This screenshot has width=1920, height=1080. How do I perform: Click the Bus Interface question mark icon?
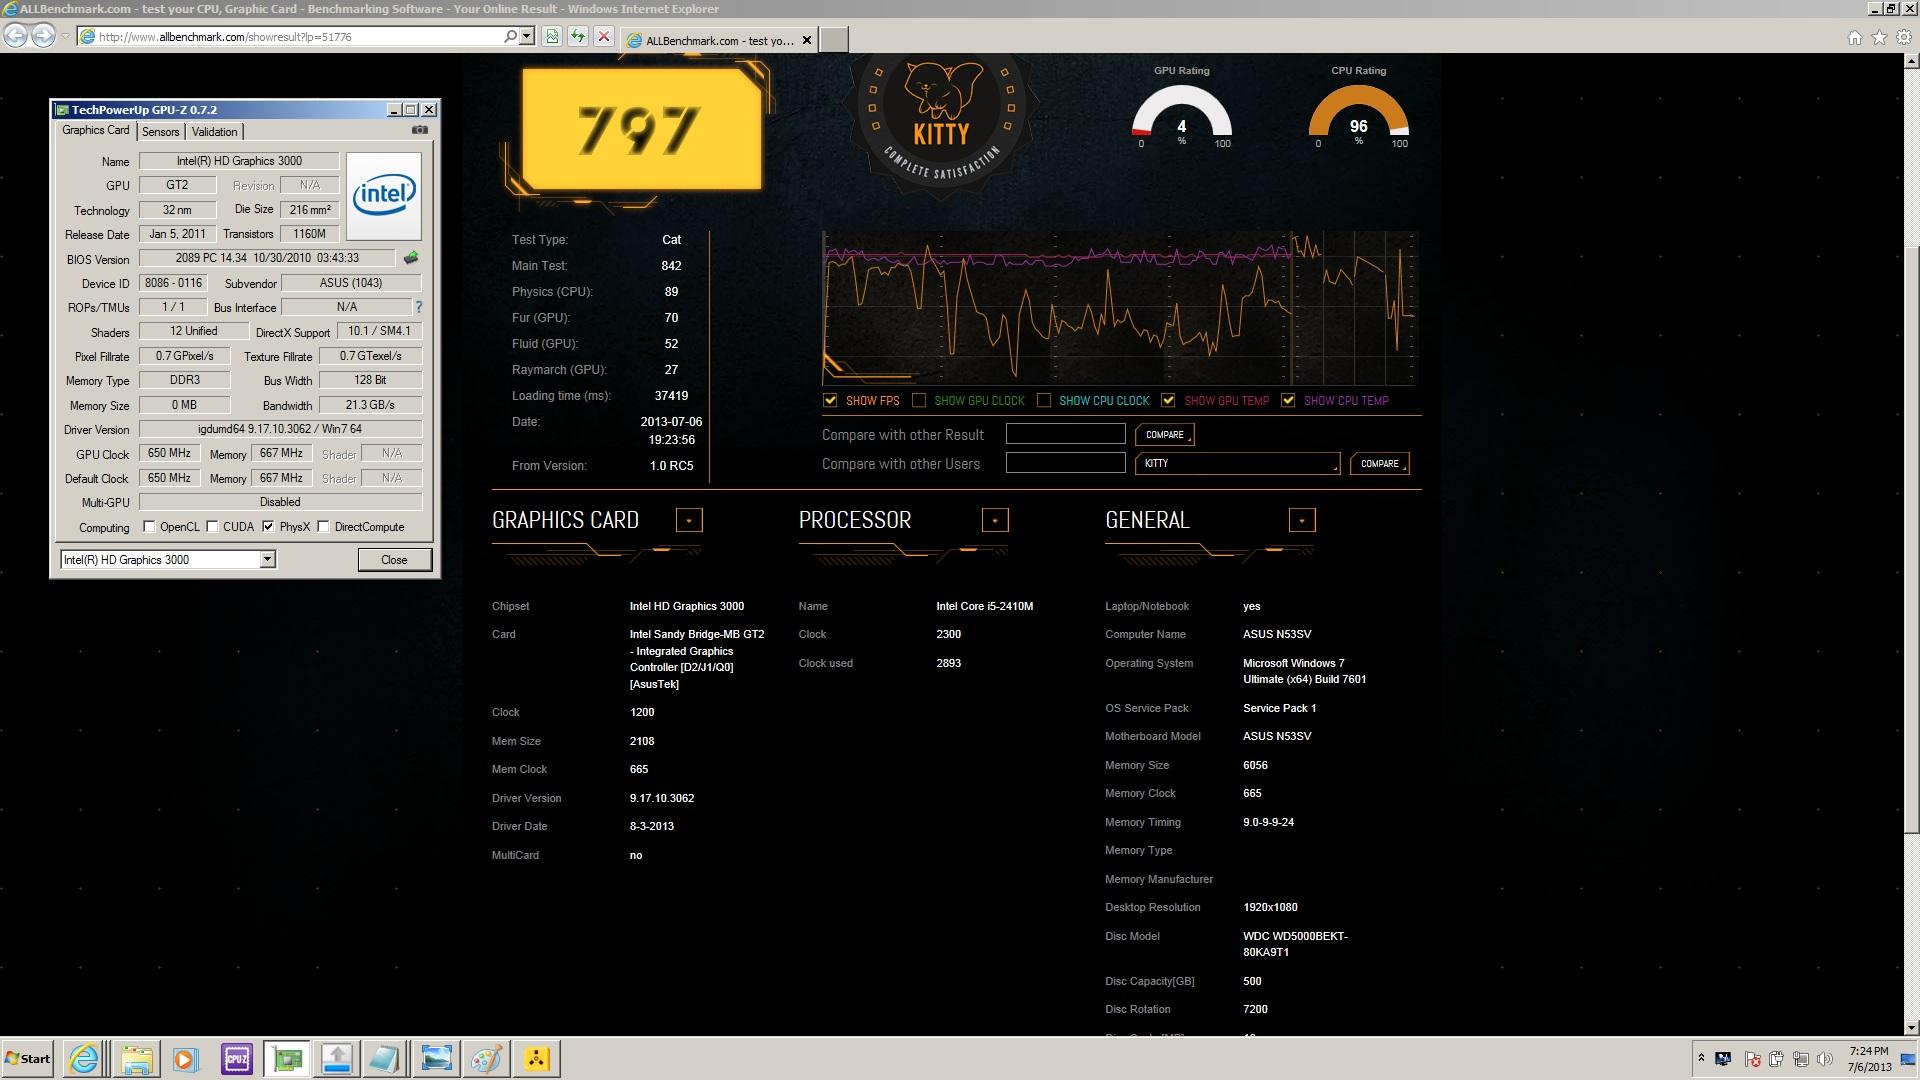pos(418,307)
